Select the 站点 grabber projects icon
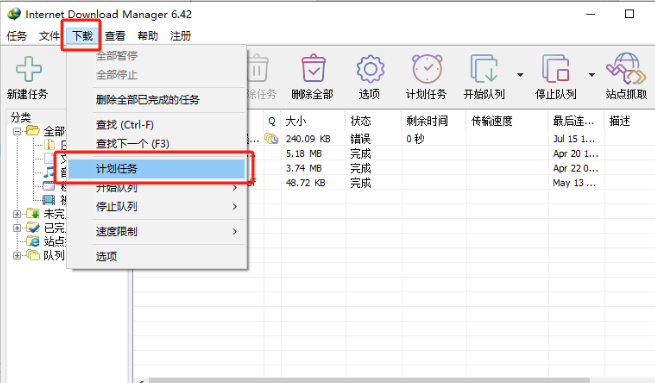 [33, 241]
